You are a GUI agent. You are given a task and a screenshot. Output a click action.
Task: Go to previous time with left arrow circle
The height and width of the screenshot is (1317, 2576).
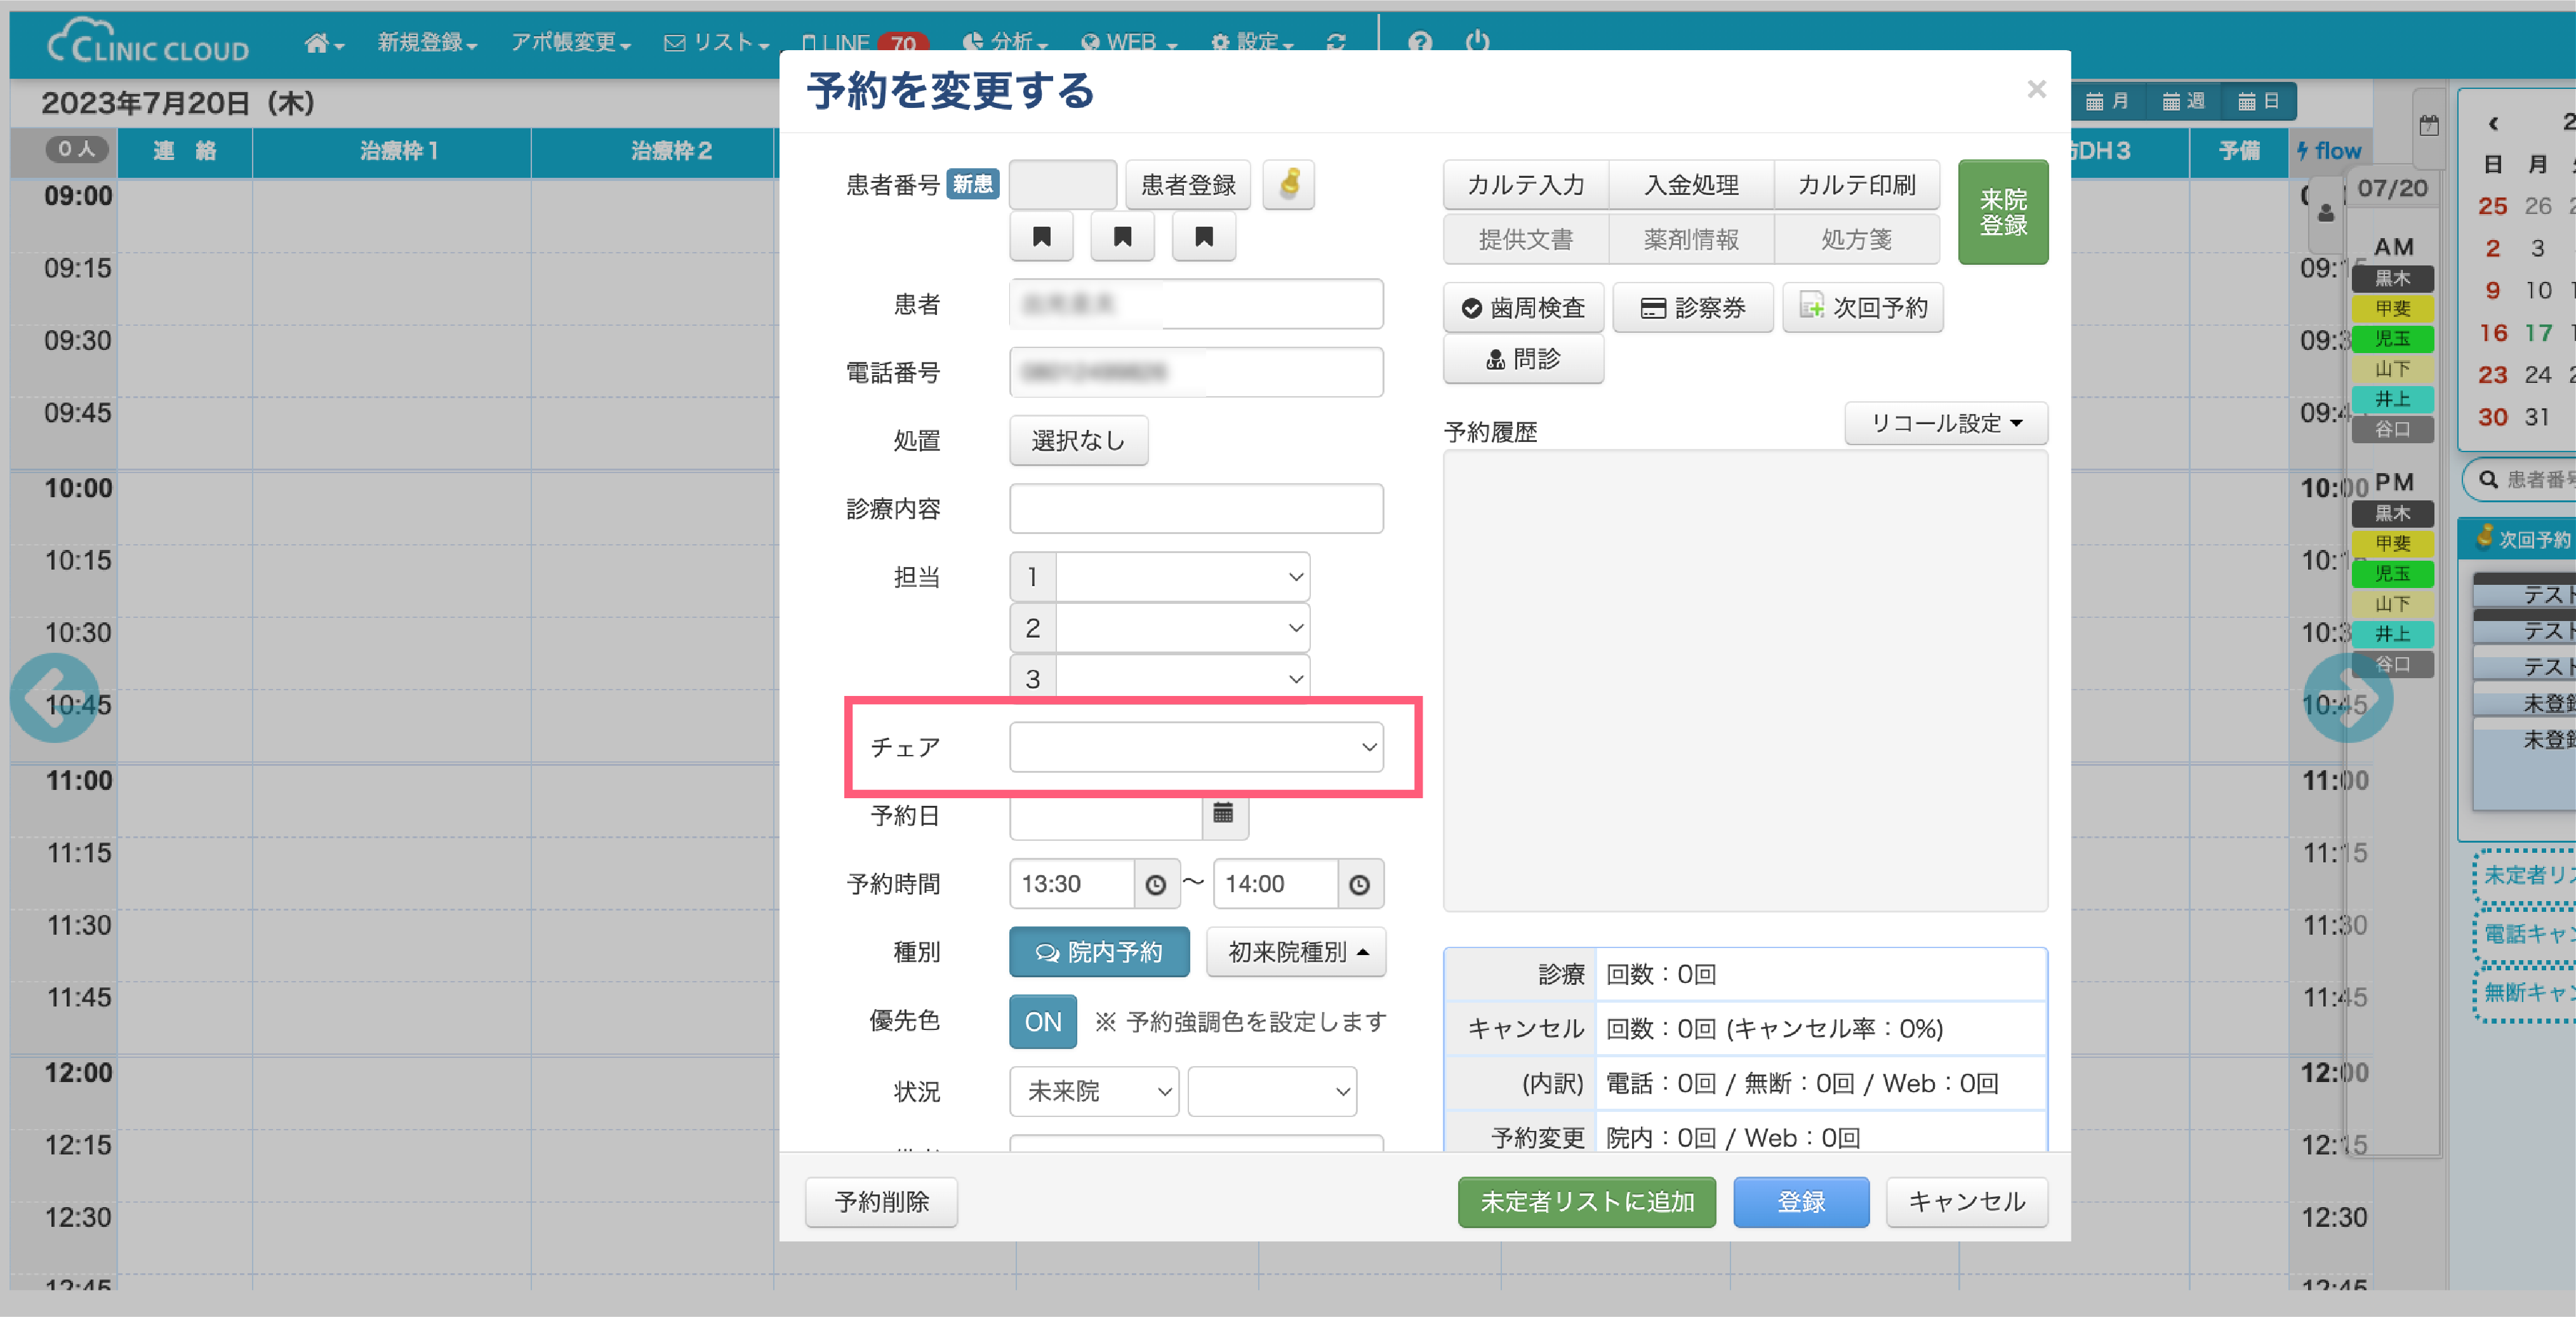pyautogui.click(x=54, y=698)
